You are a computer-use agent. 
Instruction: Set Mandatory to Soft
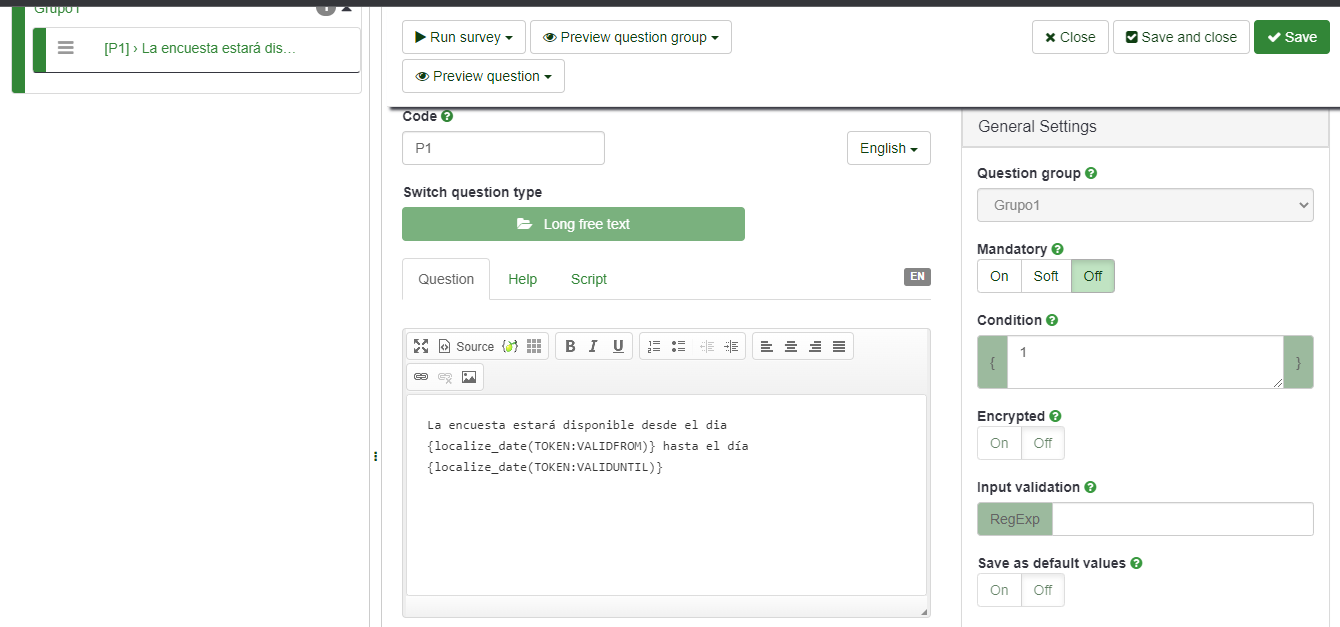(x=1046, y=276)
